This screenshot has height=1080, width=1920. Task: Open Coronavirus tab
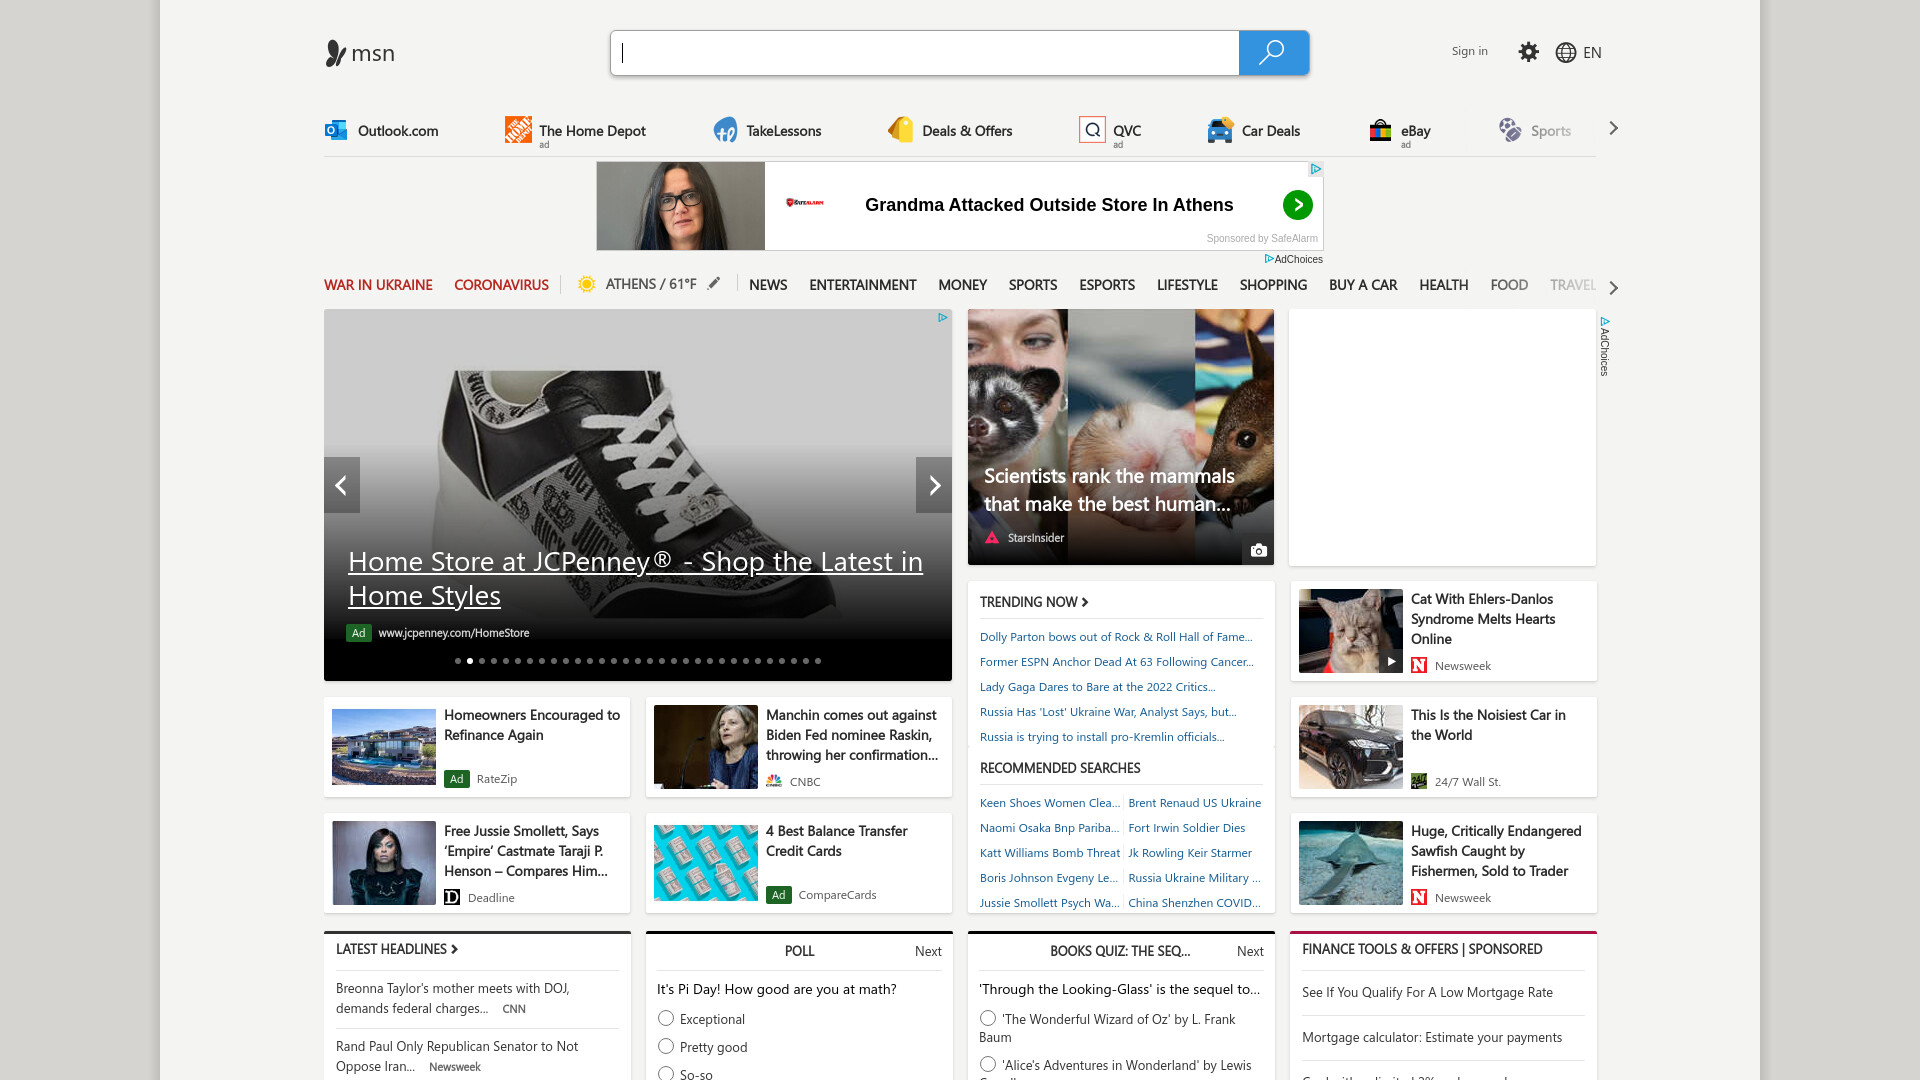(x=501, y=285)
